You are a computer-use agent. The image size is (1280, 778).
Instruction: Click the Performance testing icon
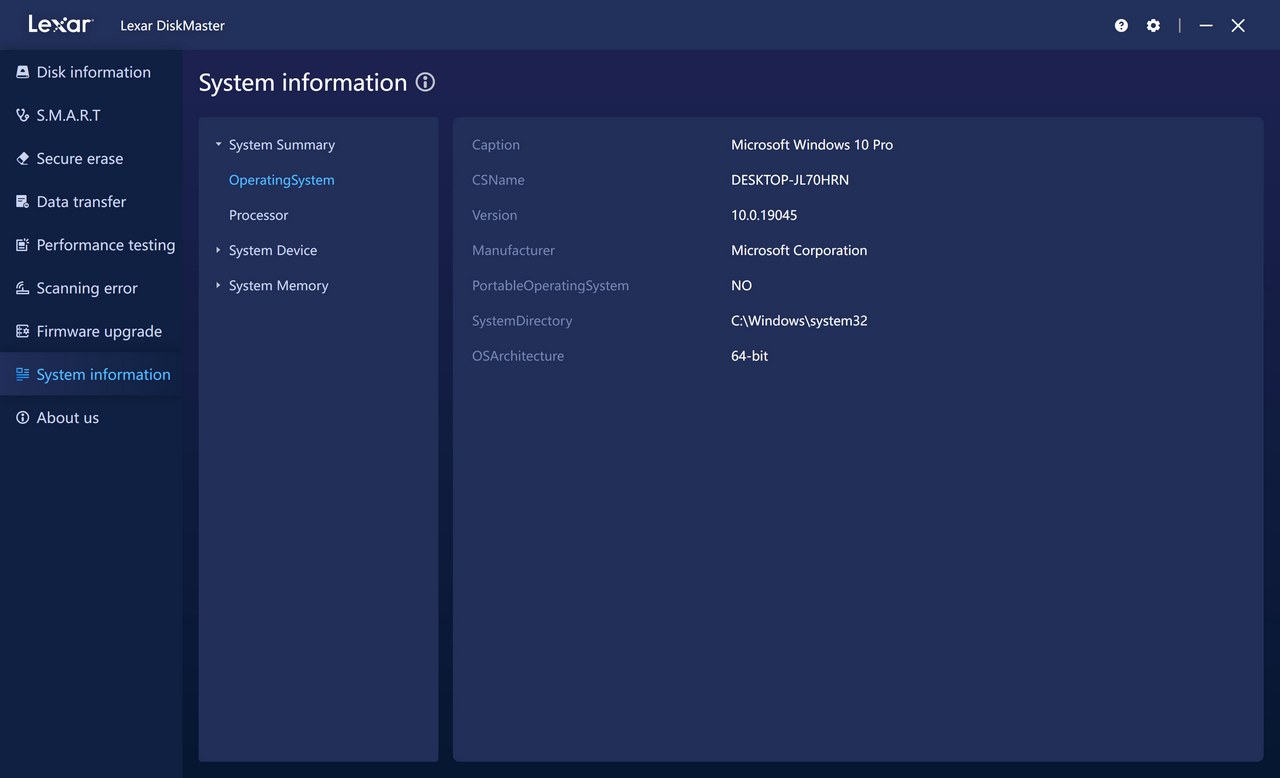click(22, 245)
